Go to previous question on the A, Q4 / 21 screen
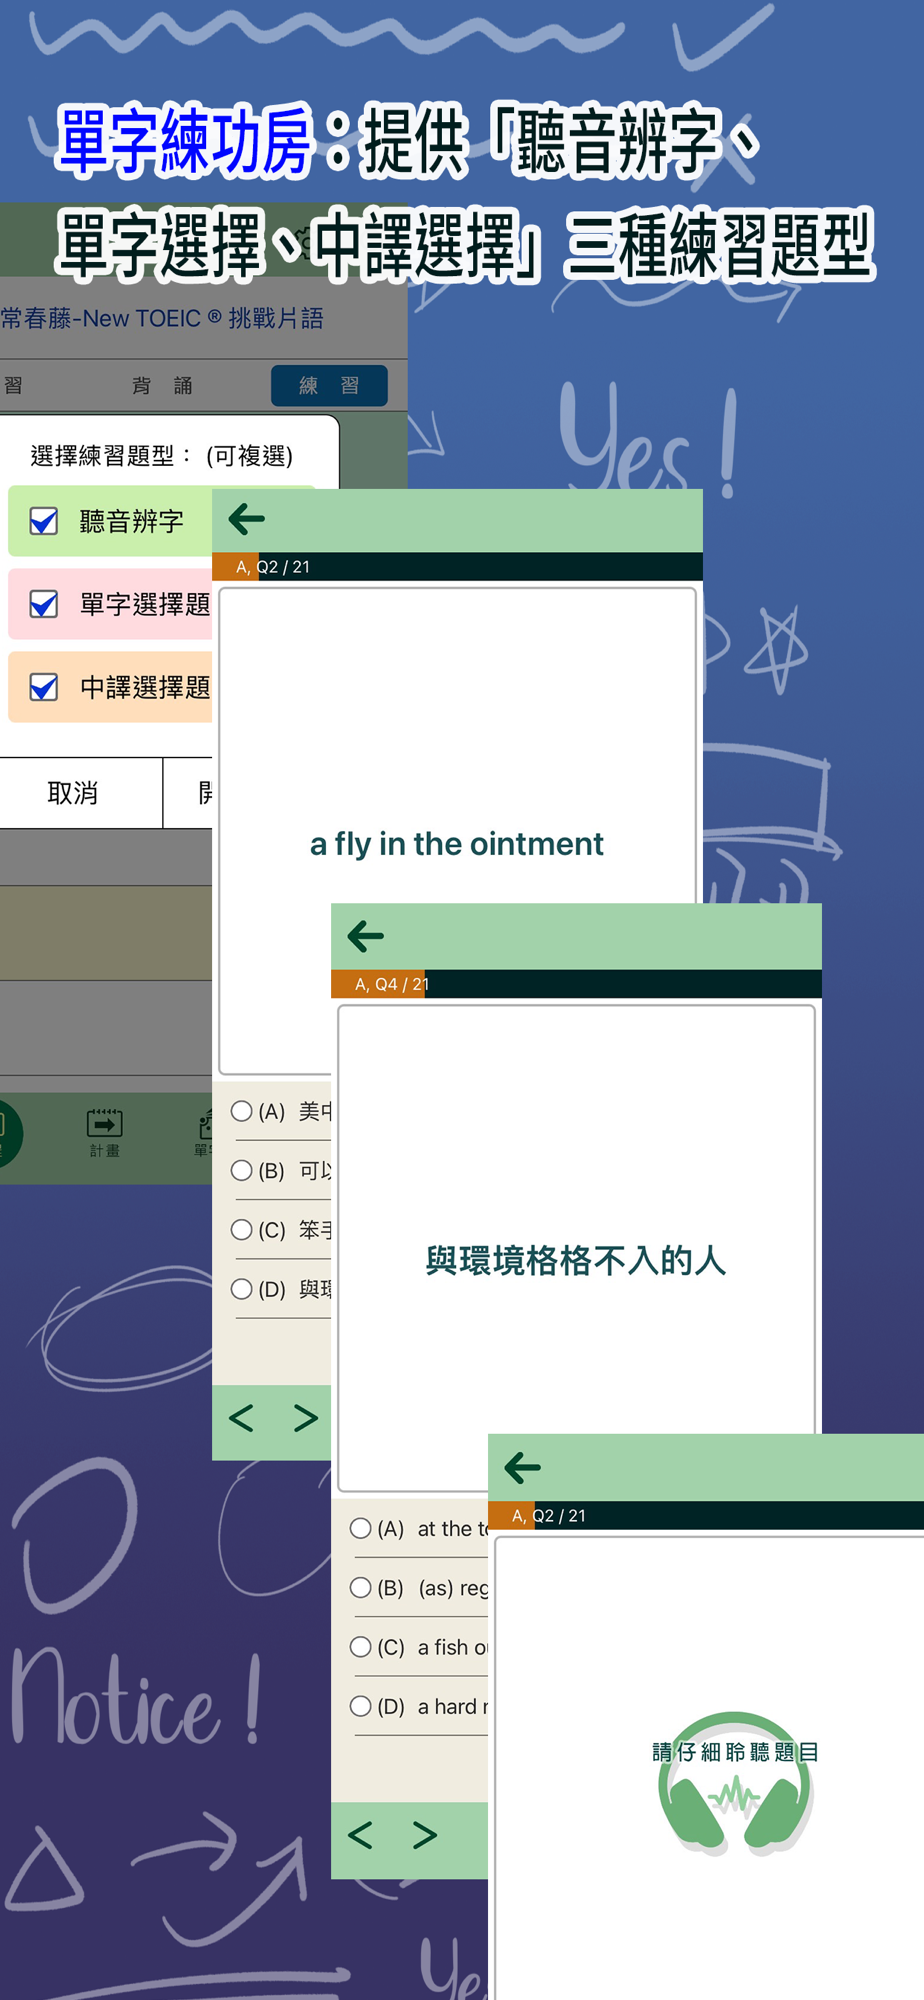Viewport: 924px width, 2000px height. 360,1835
